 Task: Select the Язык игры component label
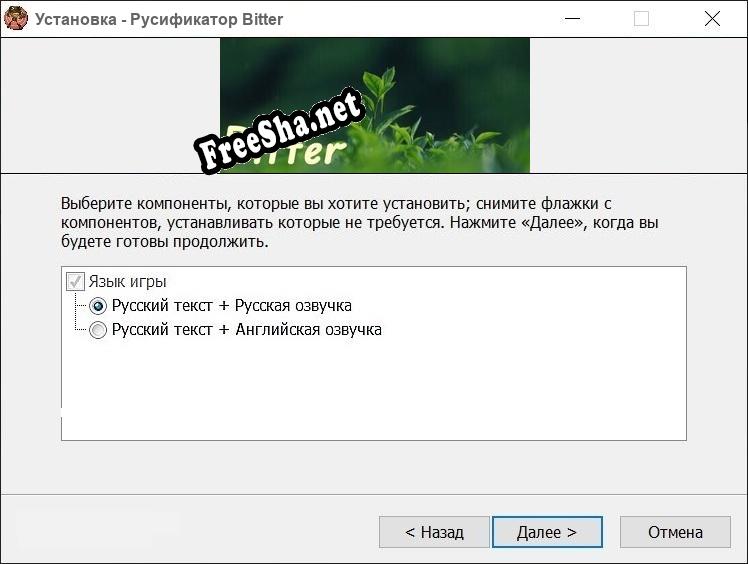click(x=127, y=282)
